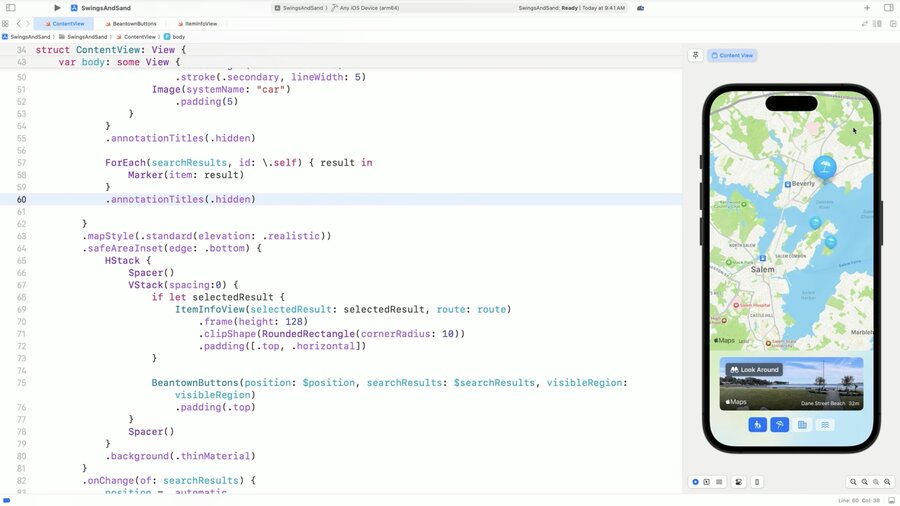
Task: Zoom out the canvas
Action: pyautogui.click(x=853, y=482)
